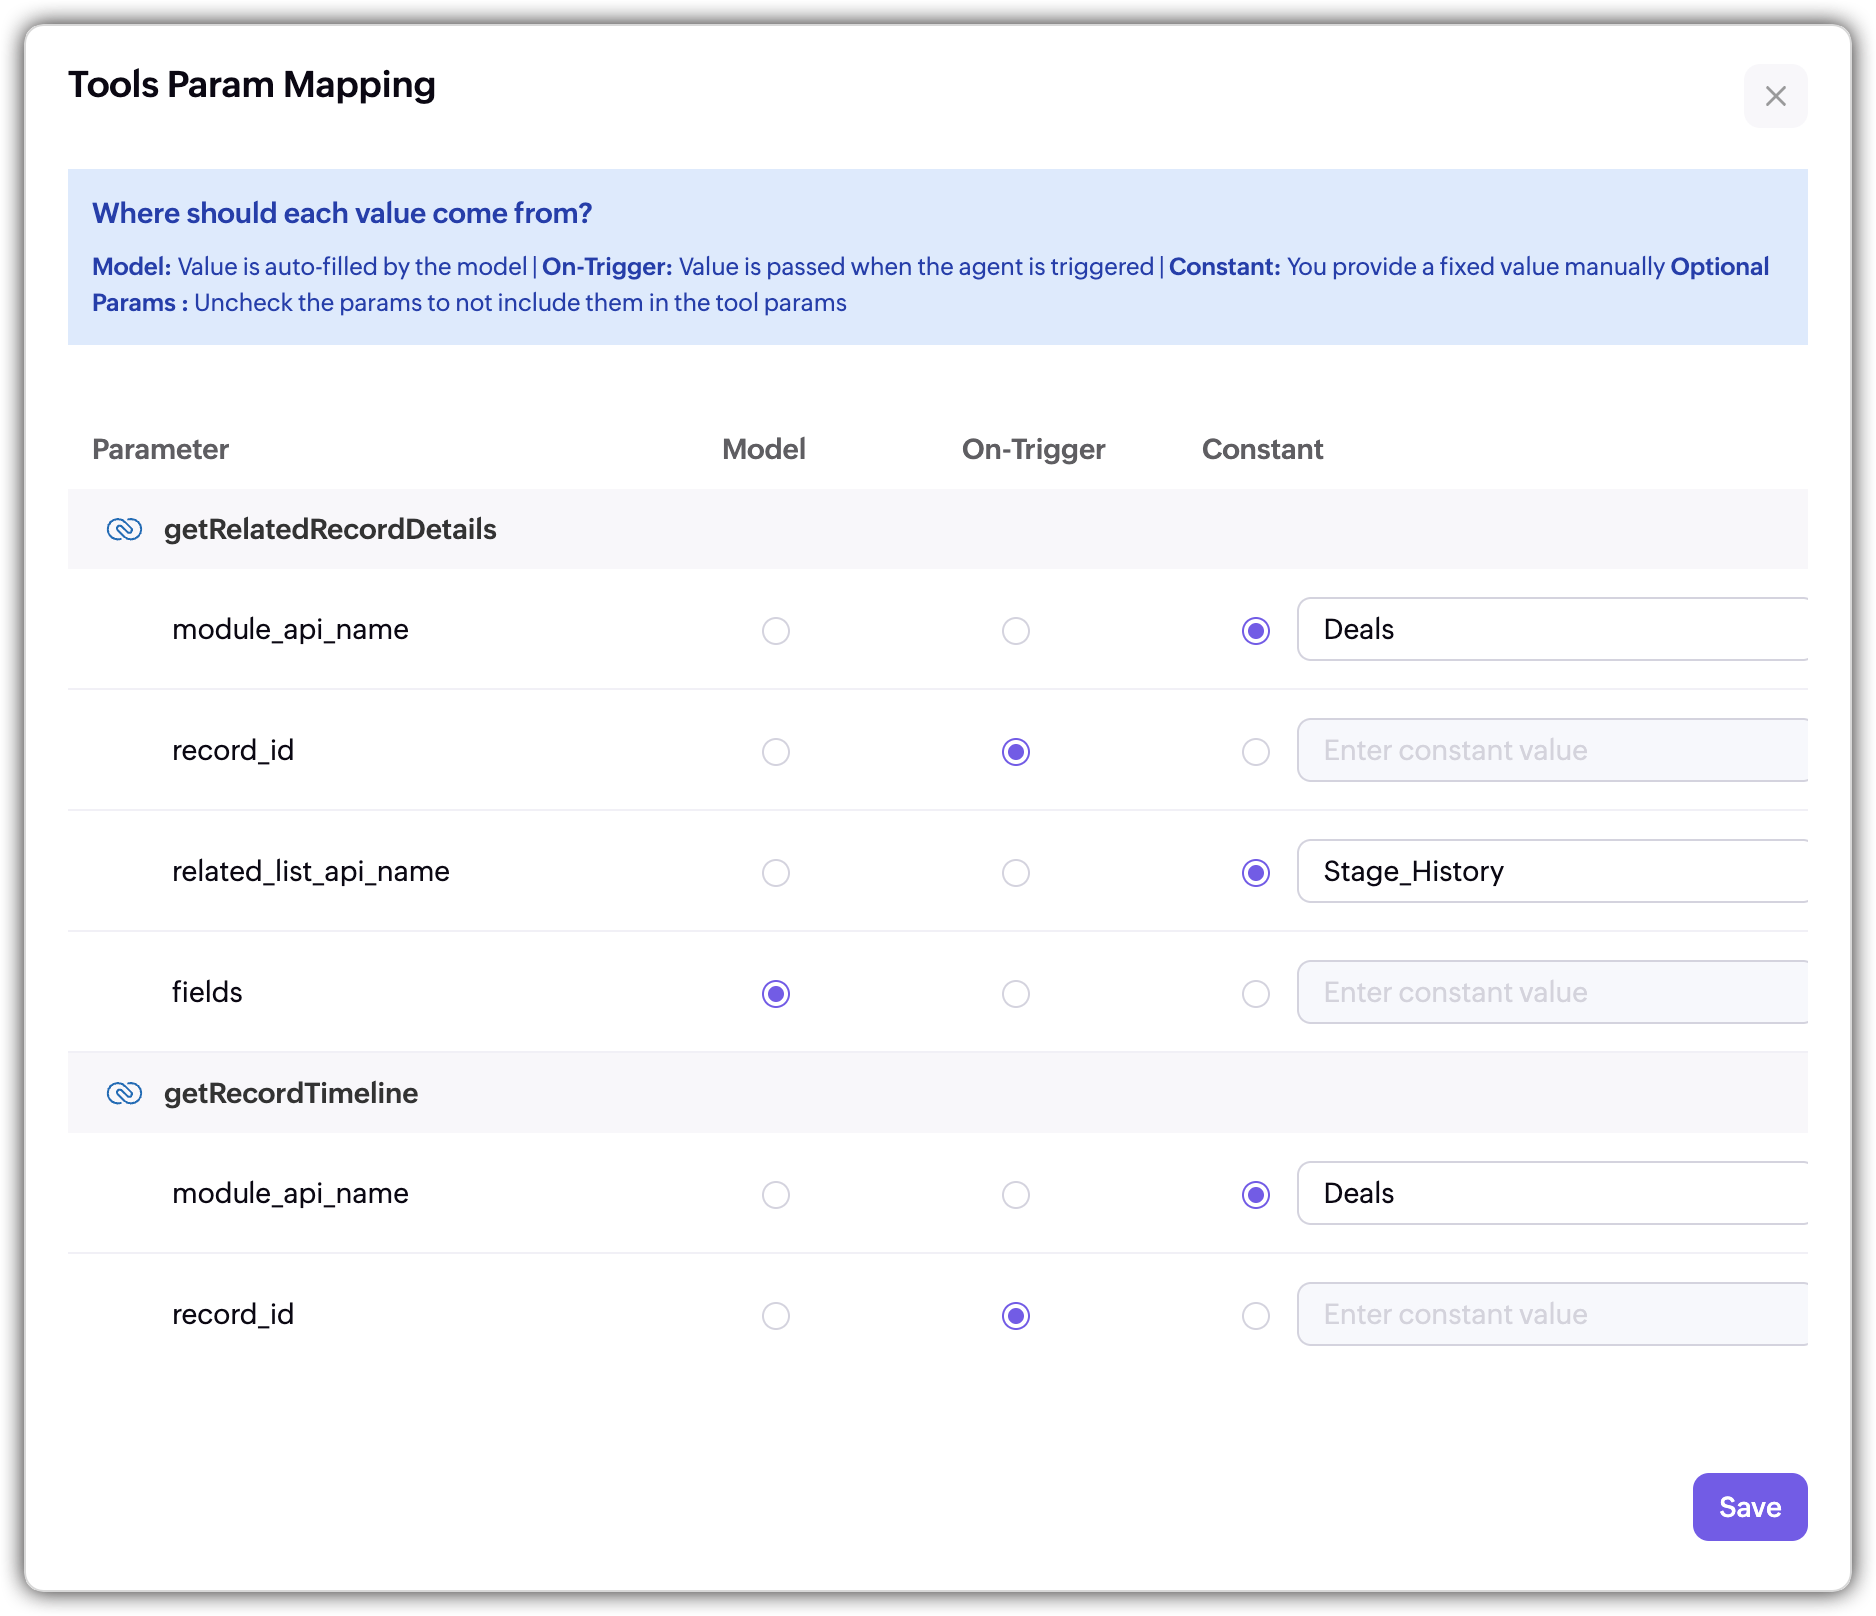Edit the Stage_History constant value field
The height and width of the screenshot is (1616, 1876).
1552,871
